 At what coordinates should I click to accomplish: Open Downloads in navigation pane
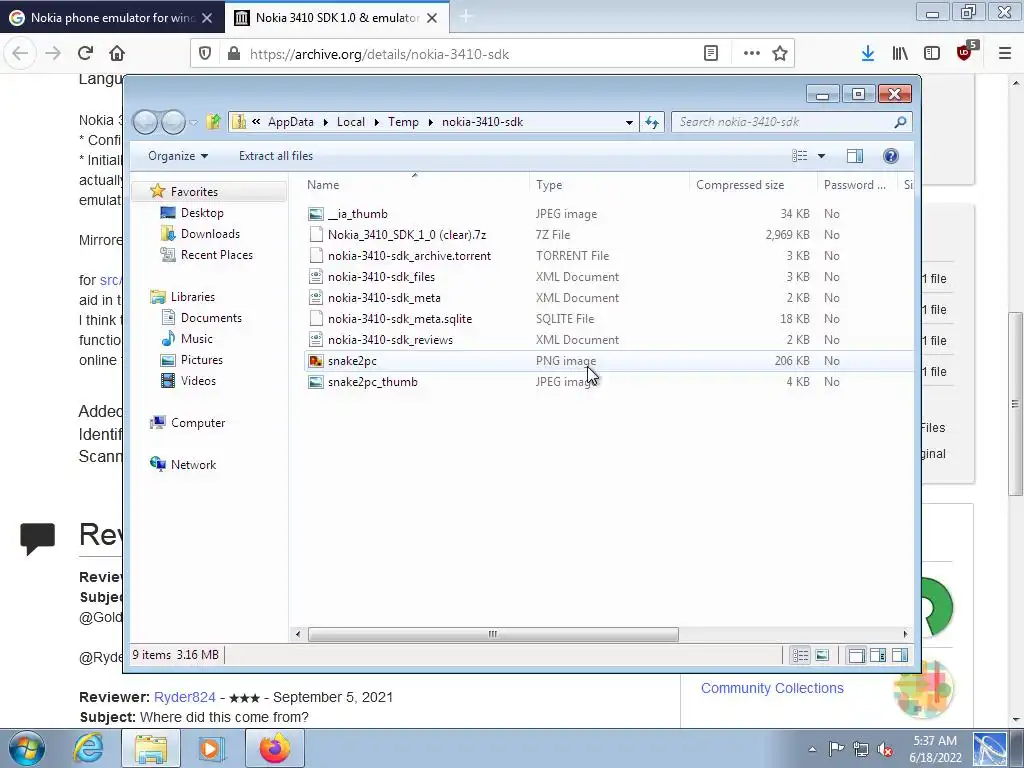click(x=210, y=233)
